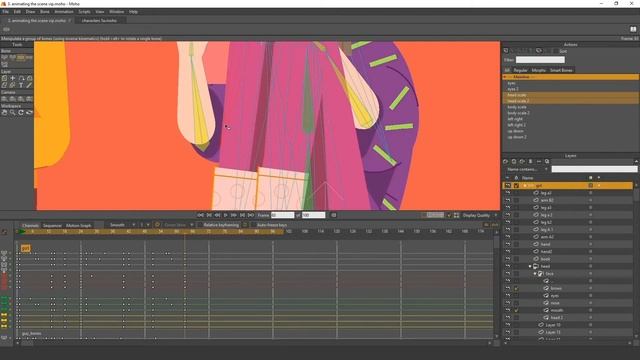640x360 pixels.
Task: Open the File menu
Action: pos(5,12)
